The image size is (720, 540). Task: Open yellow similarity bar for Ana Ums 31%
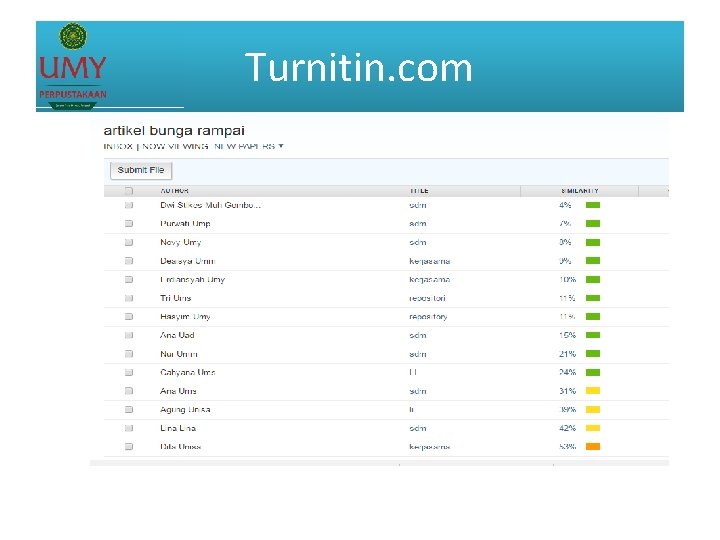coord(593,391)
